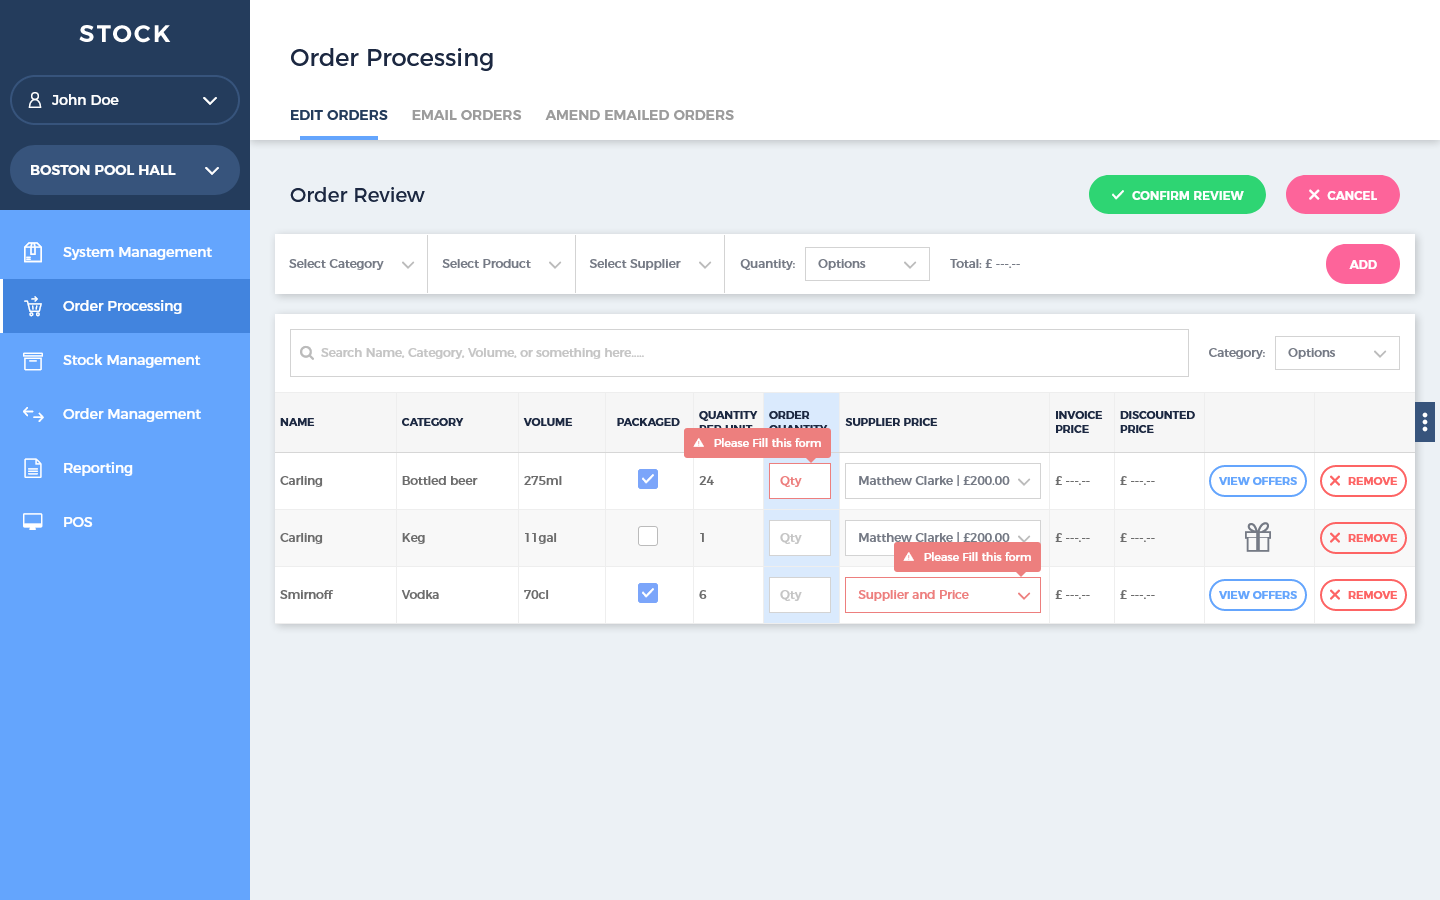Check Packaged for Carling Keg
1440x900 pixels.
(648, 536)
